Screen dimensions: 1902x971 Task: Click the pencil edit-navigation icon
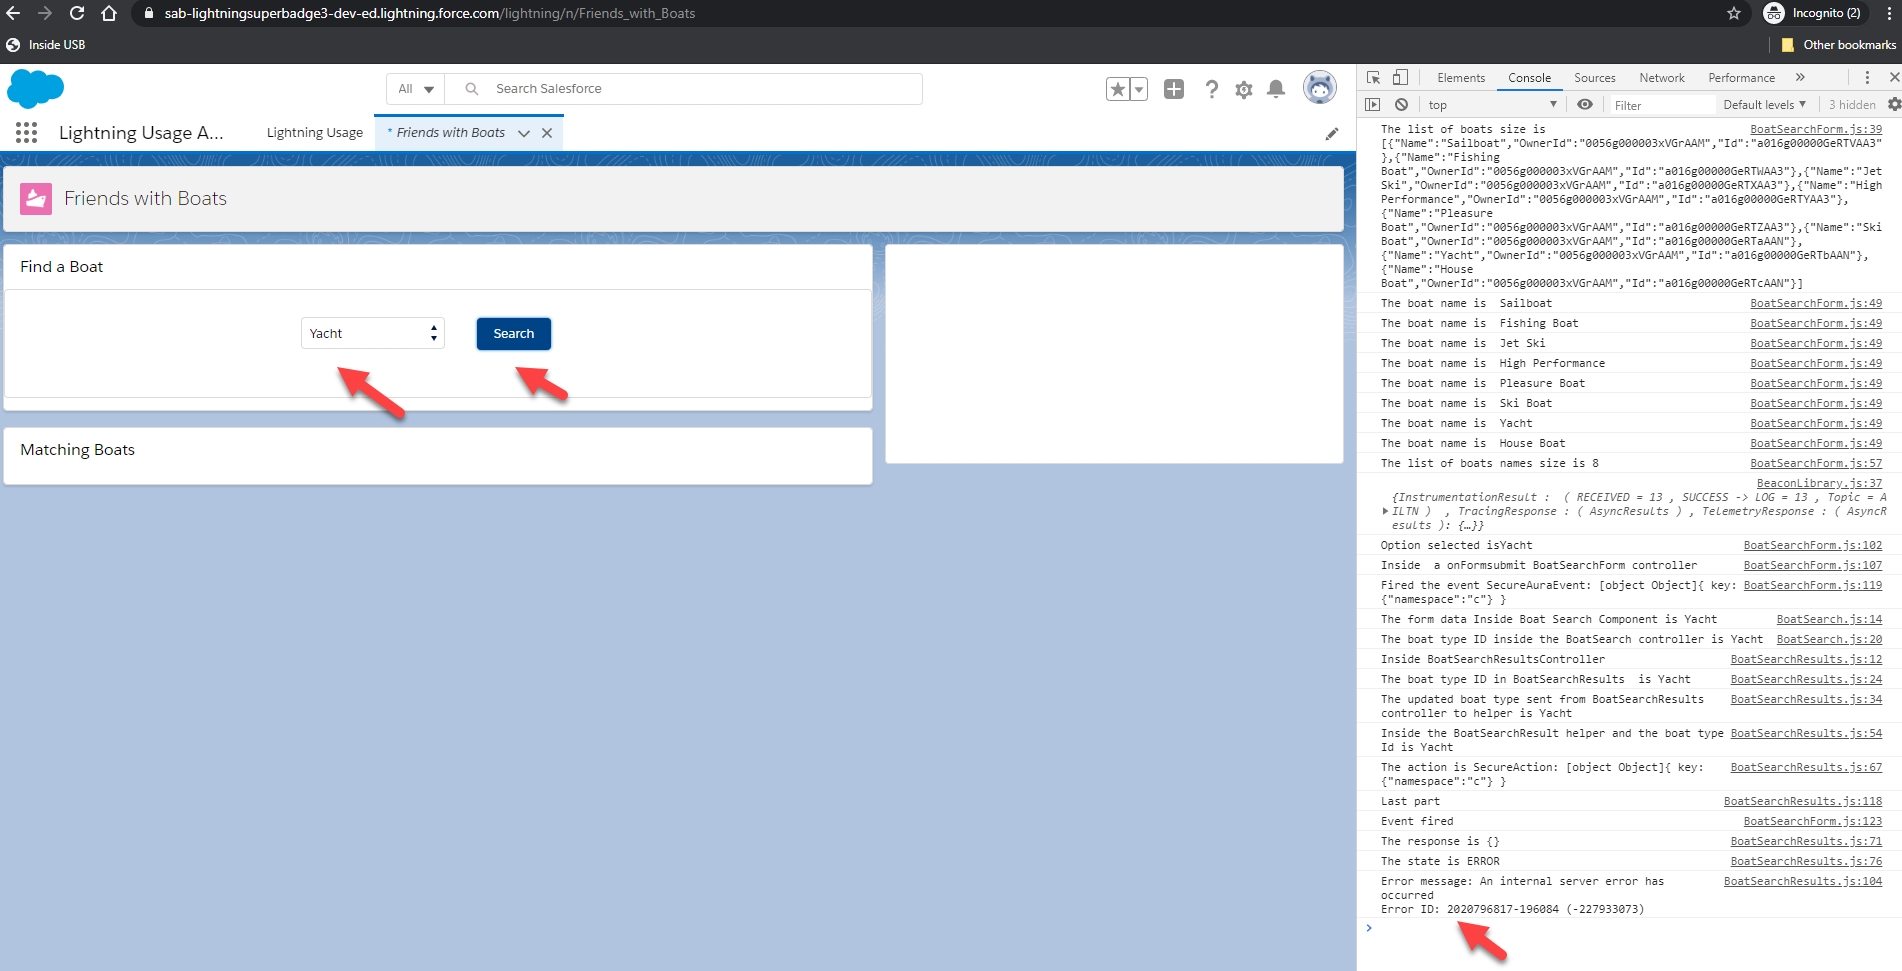(1332, 133)
